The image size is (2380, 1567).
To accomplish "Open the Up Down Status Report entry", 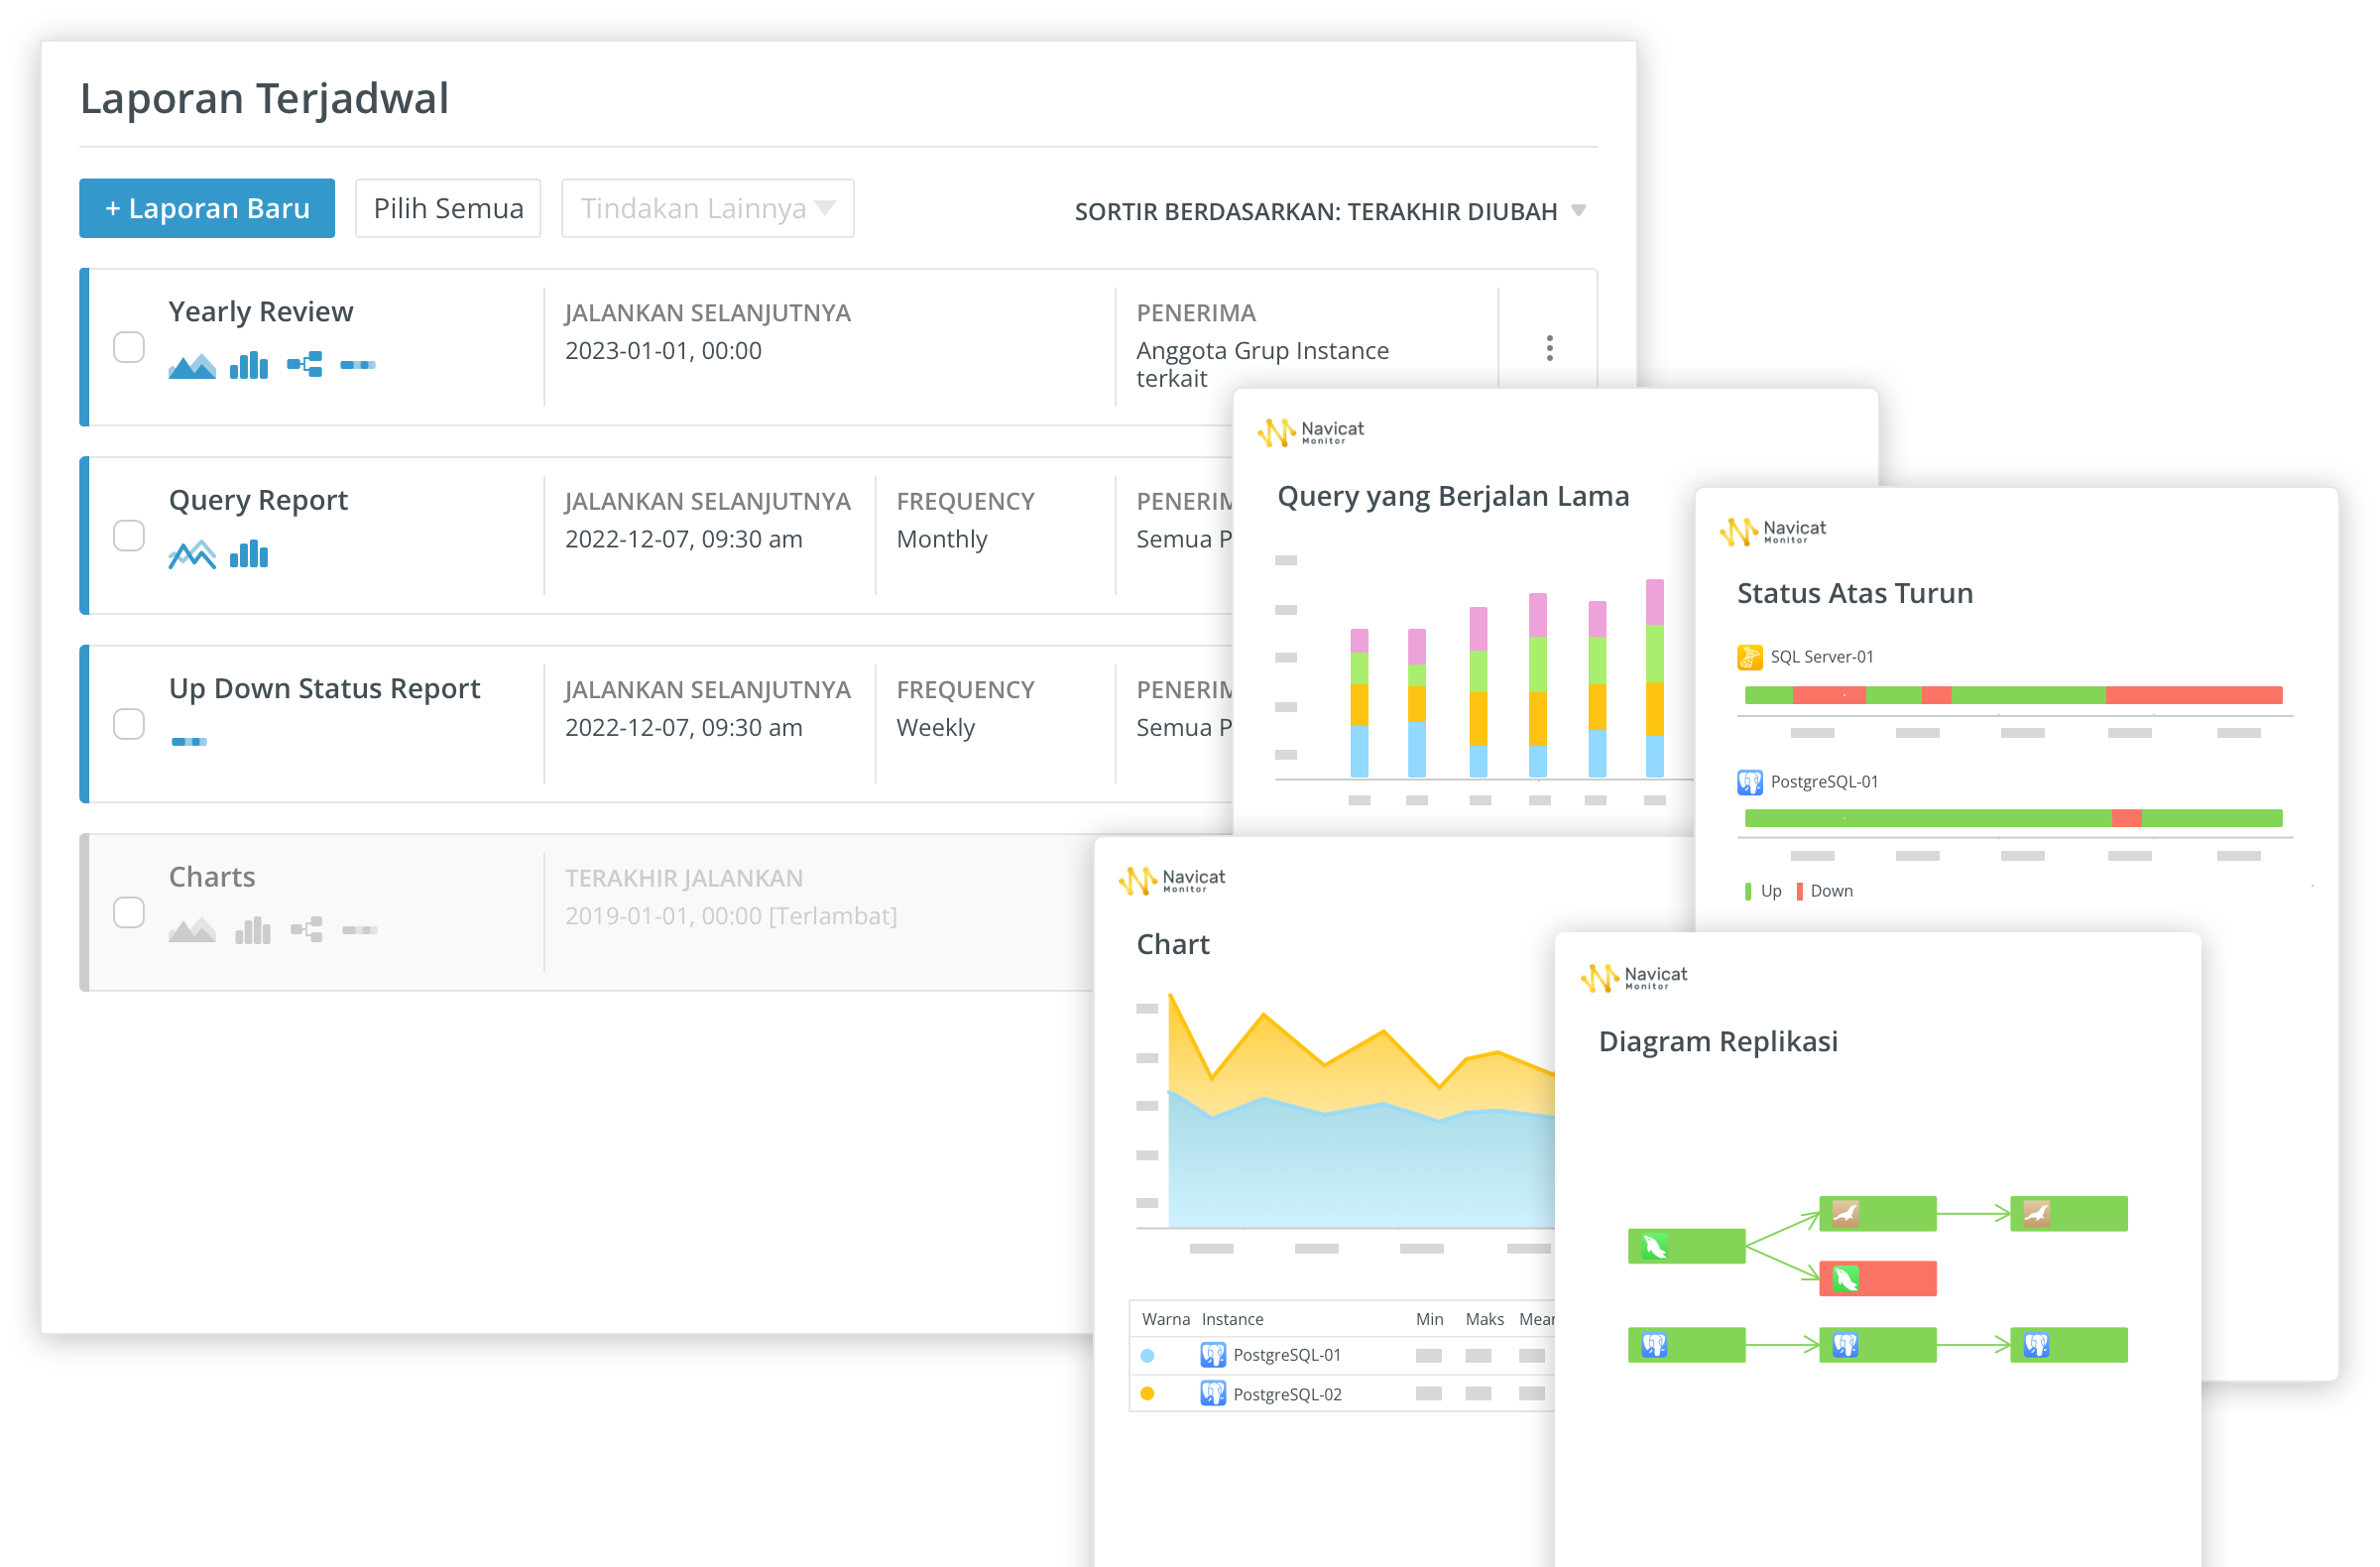I will pos(324,688).
